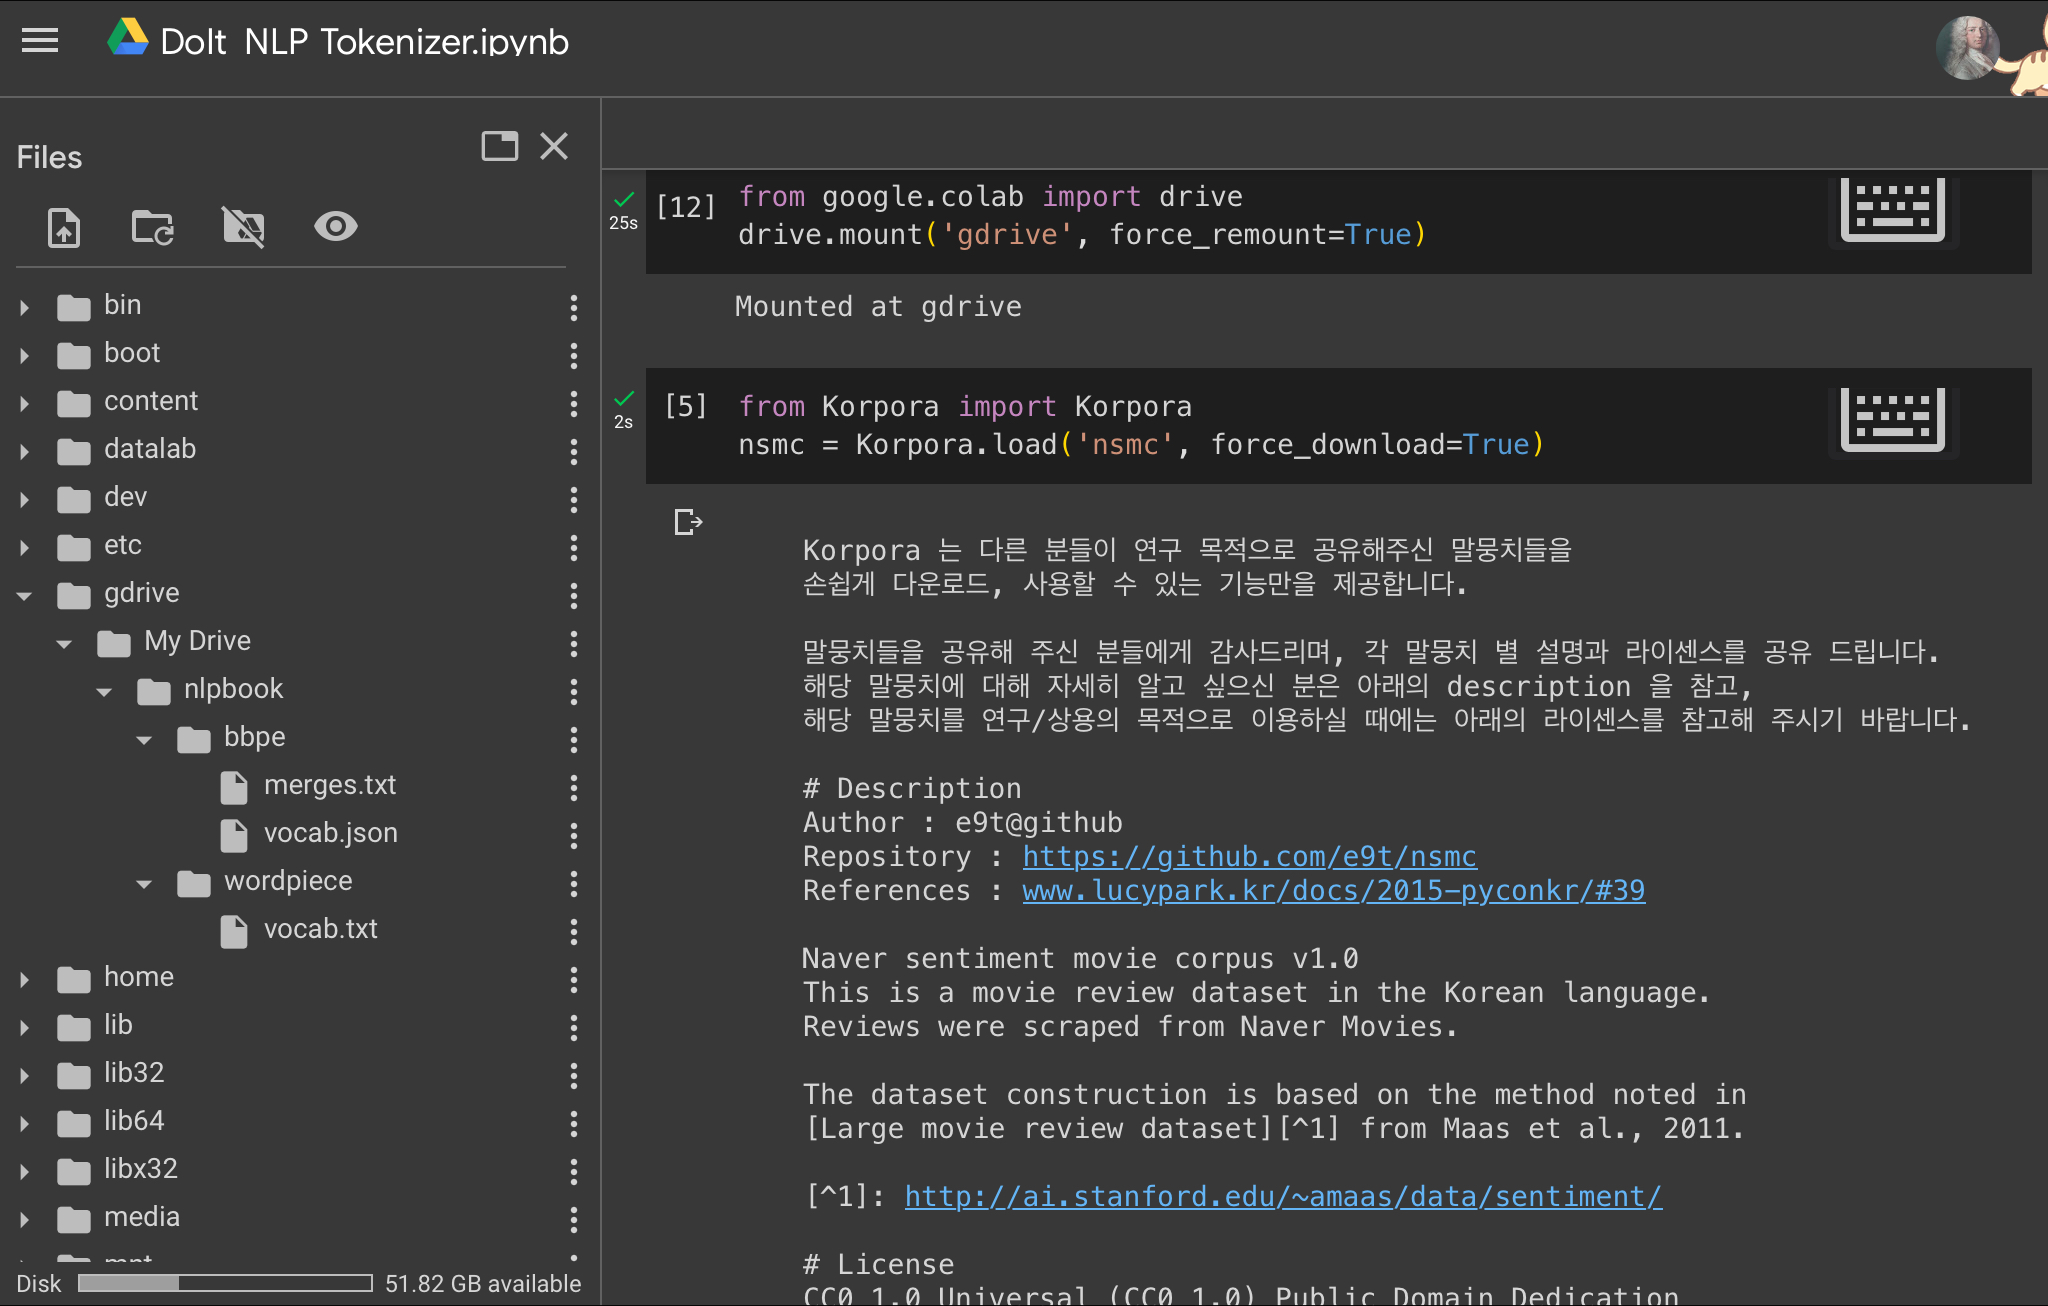The height and width of the screenshot is (1306, 2048).
Task: Expand the content folder
Action: coord(25,403)
